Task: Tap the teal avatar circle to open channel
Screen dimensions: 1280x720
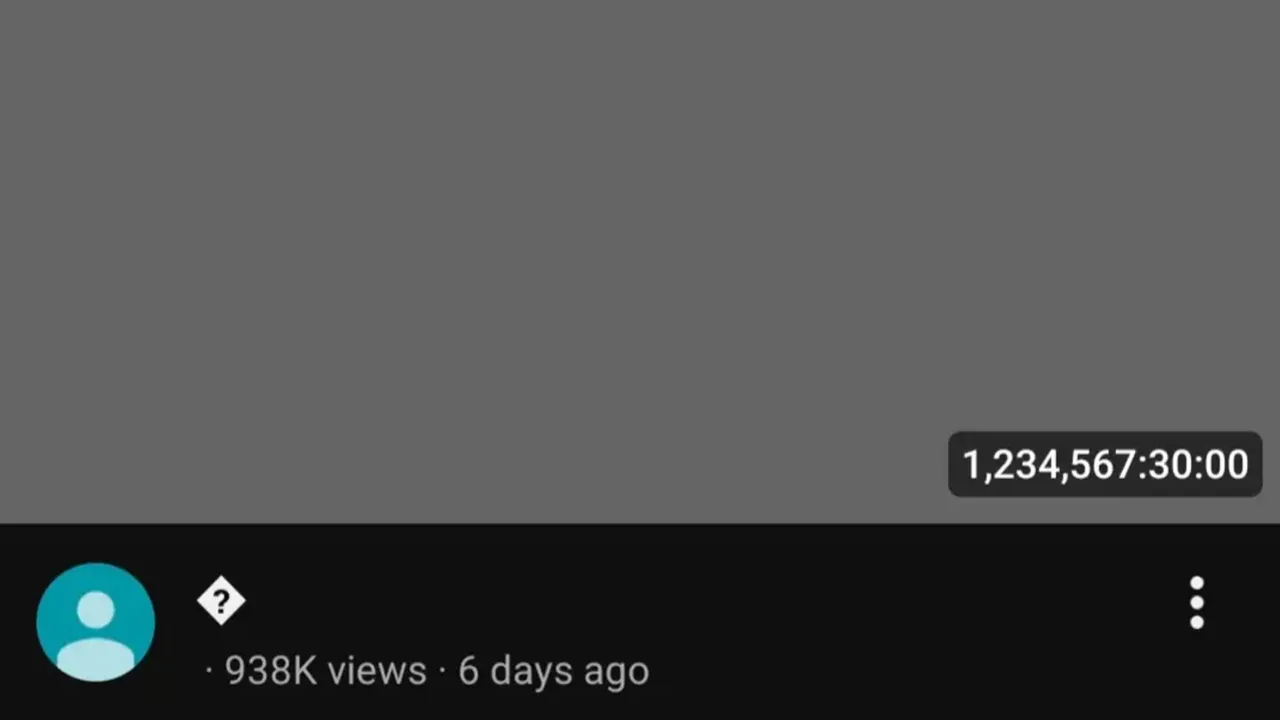Action: (95, 622)
